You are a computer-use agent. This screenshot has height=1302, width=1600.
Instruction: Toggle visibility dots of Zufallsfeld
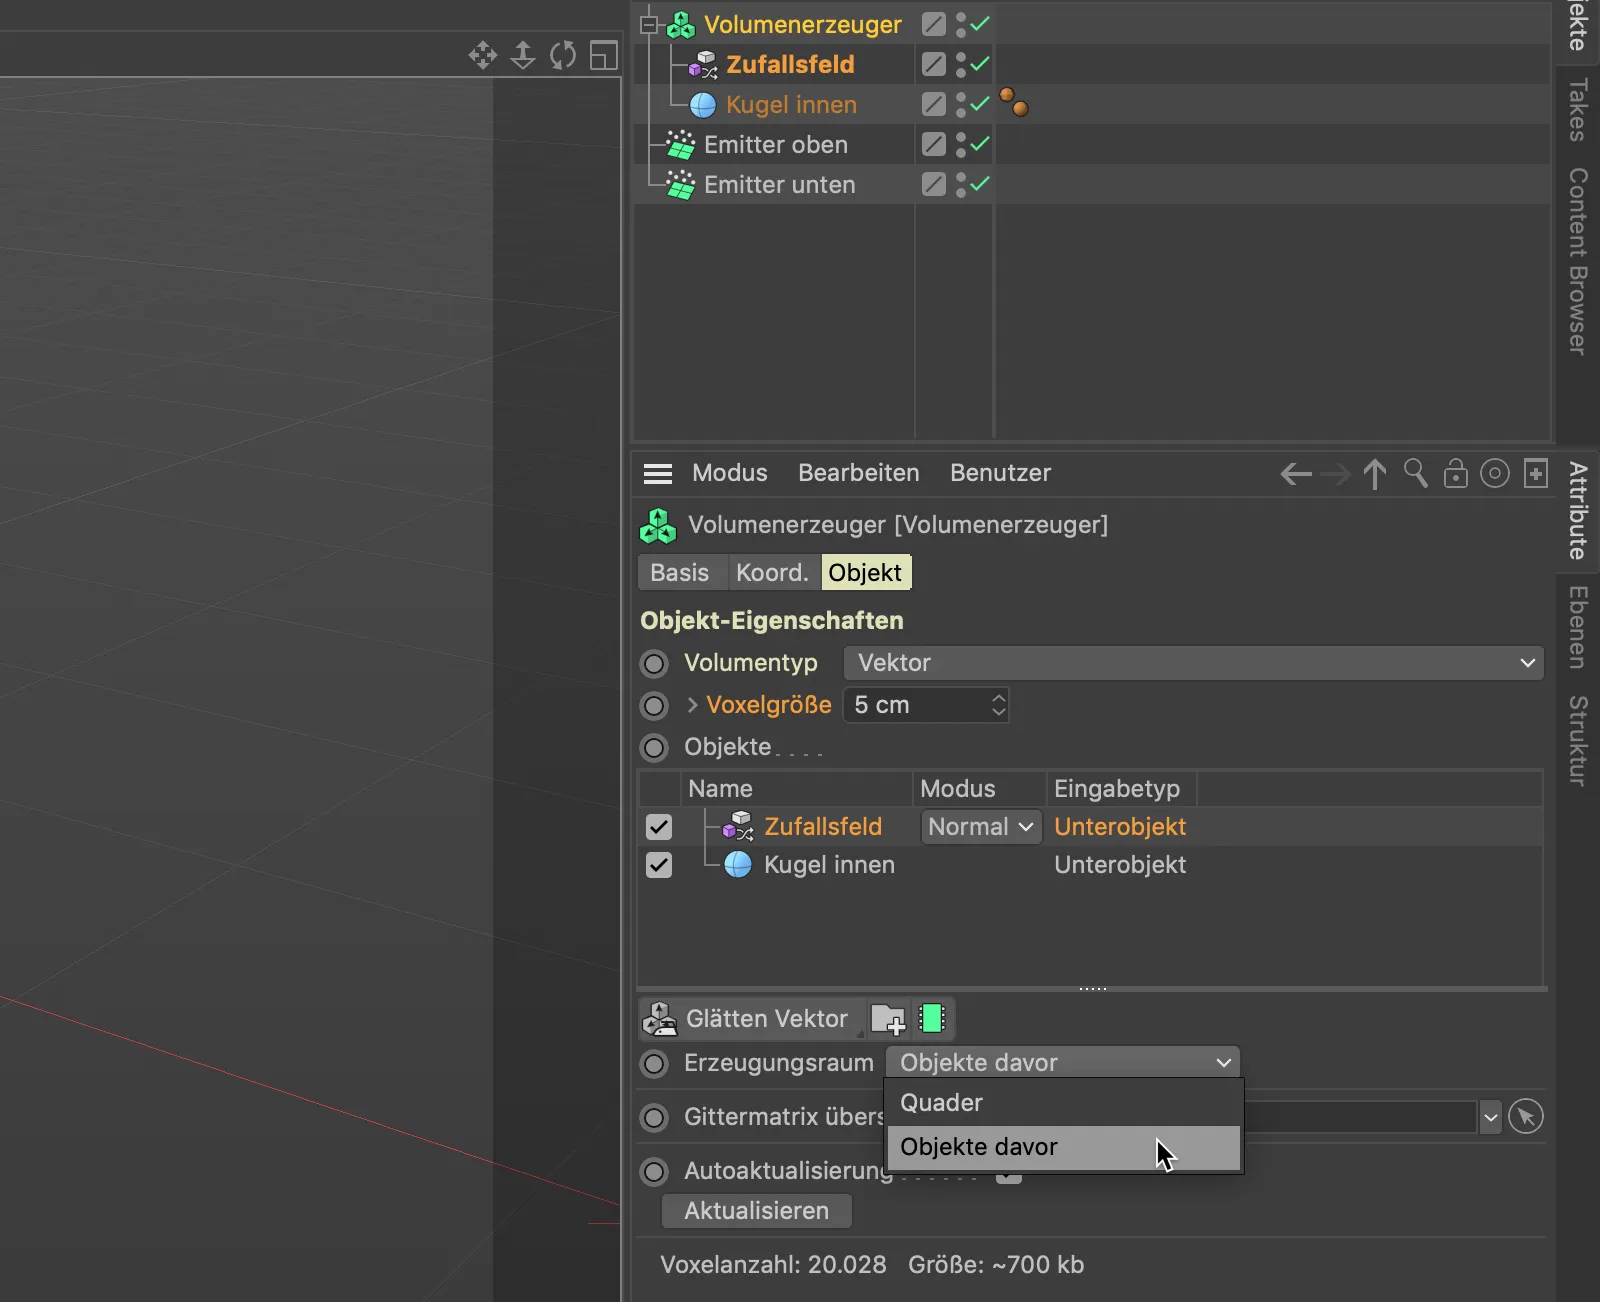(x=961, y=65)
